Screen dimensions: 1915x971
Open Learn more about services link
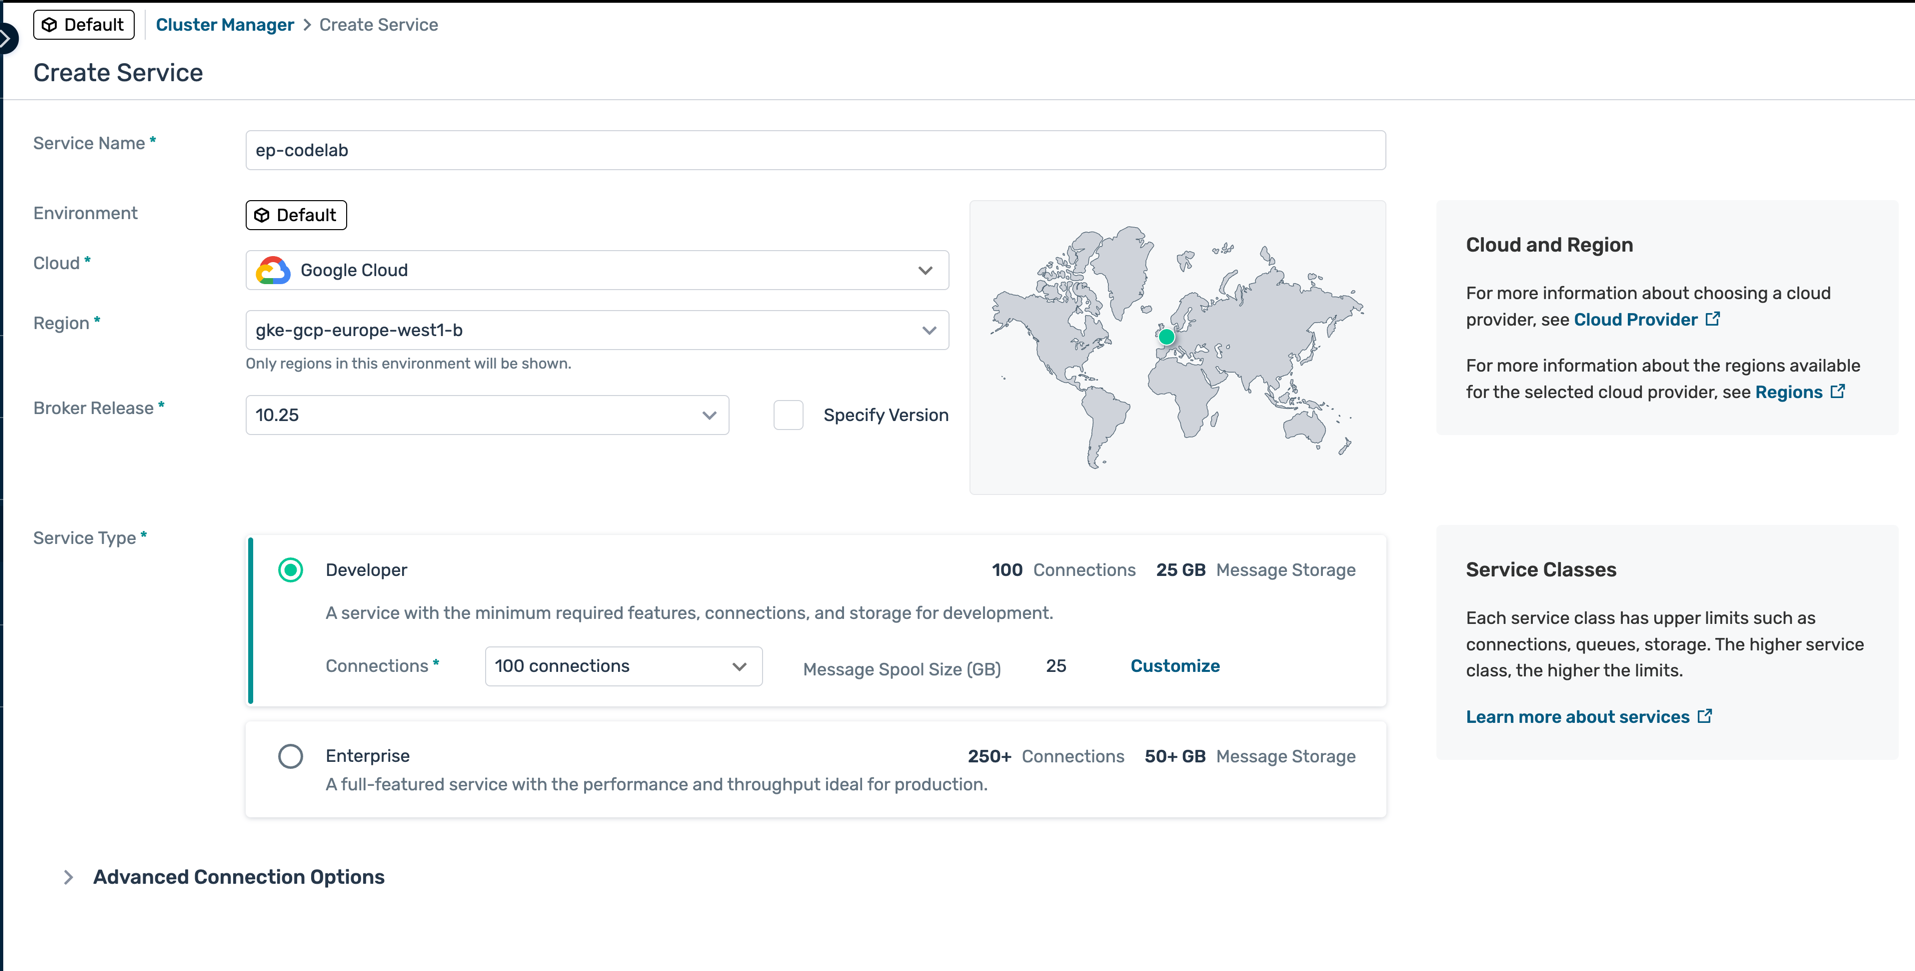coord(1577,717)
